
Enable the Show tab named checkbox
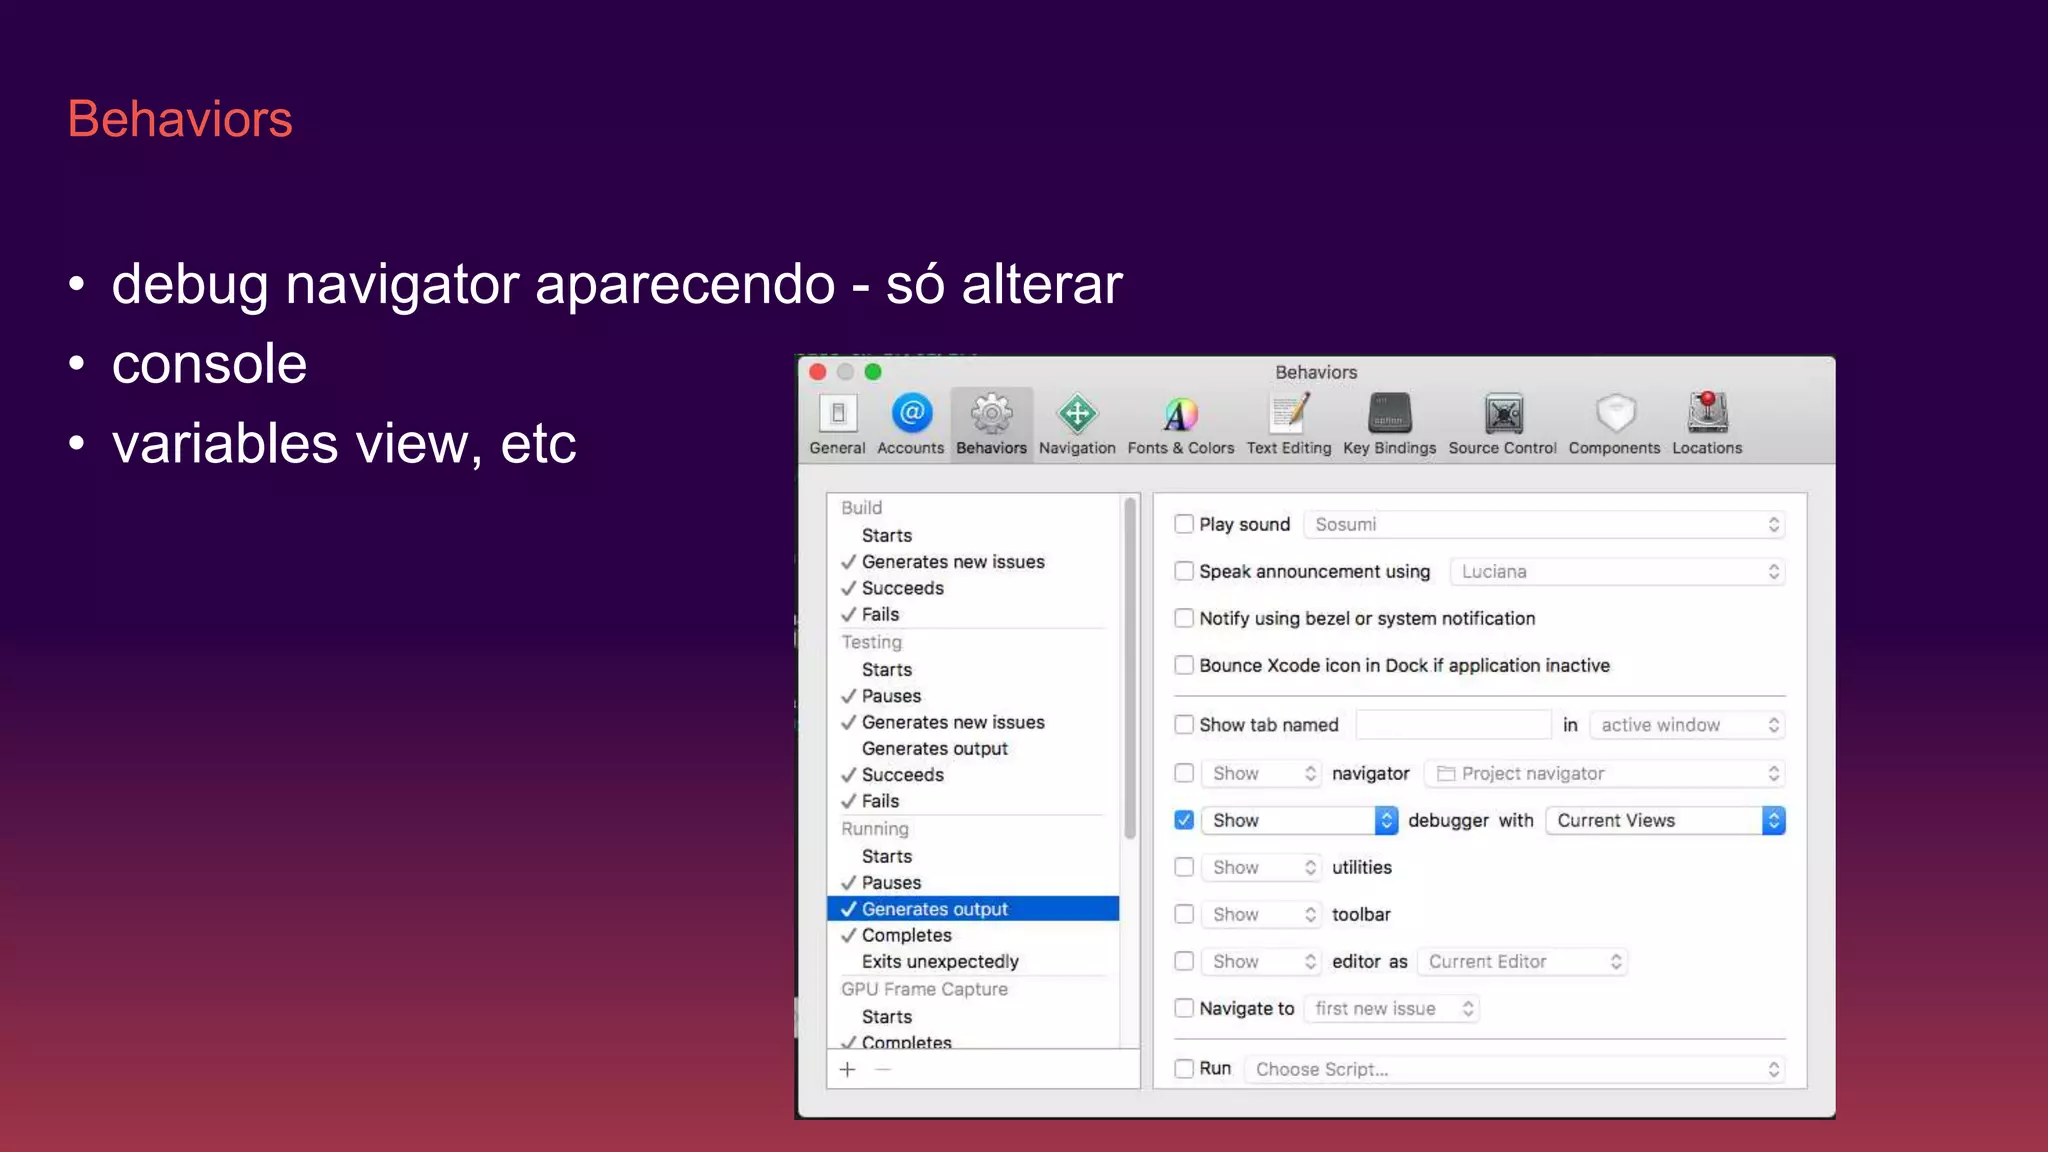tap(1184, 724)
